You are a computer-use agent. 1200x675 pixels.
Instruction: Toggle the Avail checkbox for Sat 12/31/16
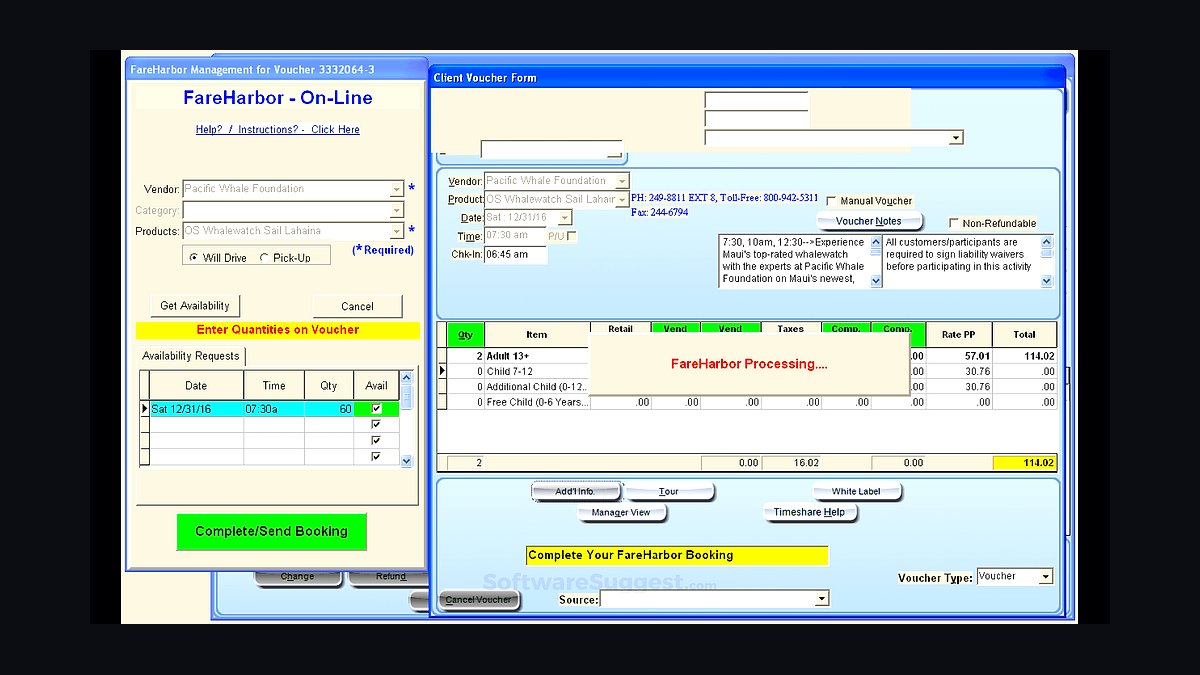point(376,409)
